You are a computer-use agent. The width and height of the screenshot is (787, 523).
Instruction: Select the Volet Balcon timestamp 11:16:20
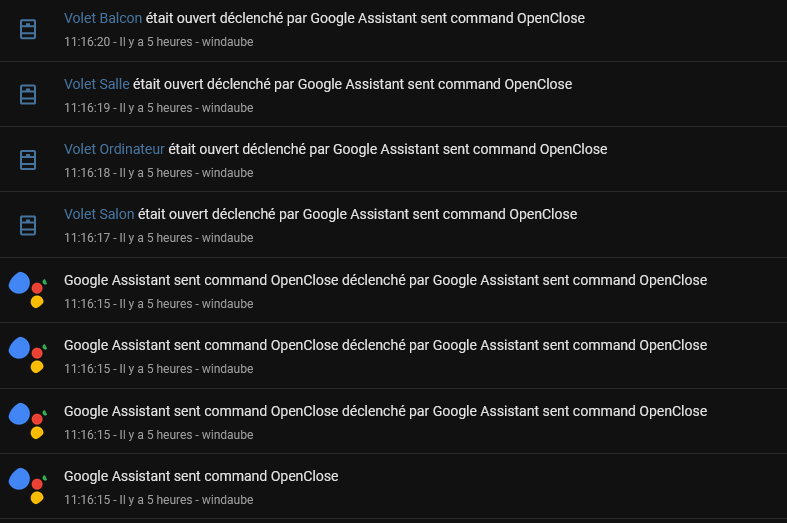pos(87,42)
